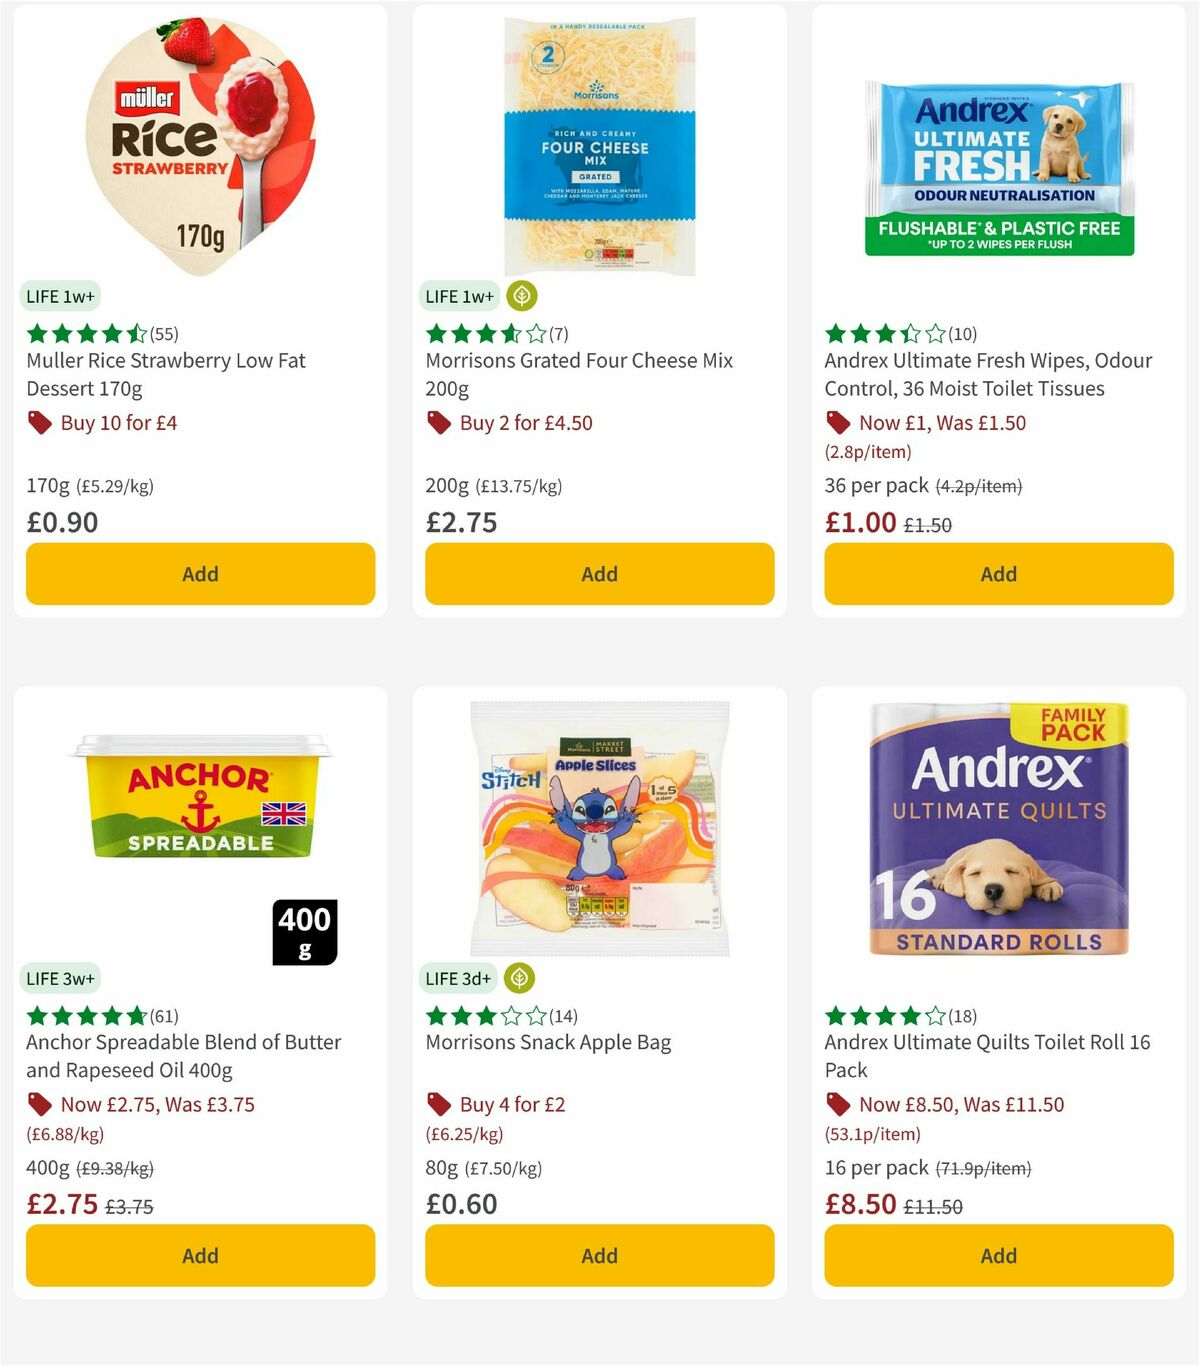
Task: Click the red offer tag icon on Muller Rice Dessert
Action: click(38, 423)
